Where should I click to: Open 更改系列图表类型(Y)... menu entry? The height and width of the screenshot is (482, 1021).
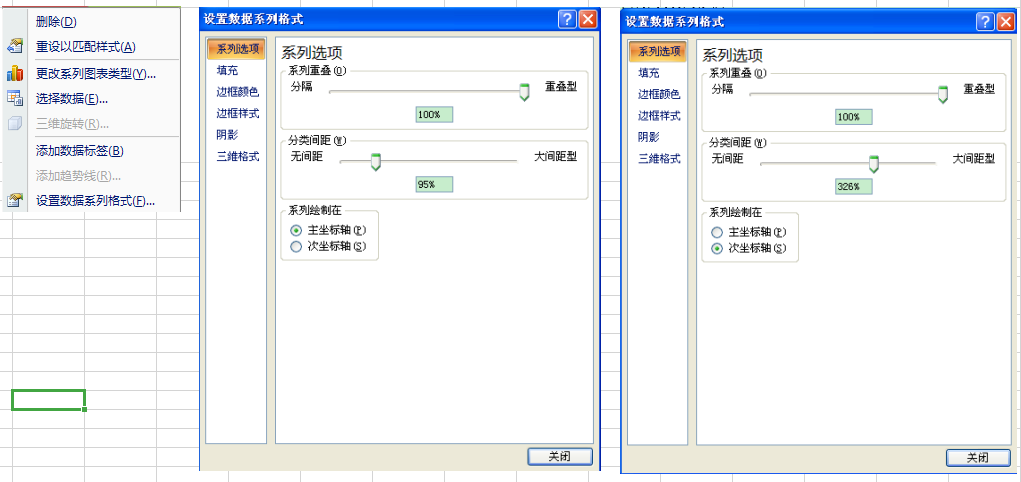click(x=96, y=74)
